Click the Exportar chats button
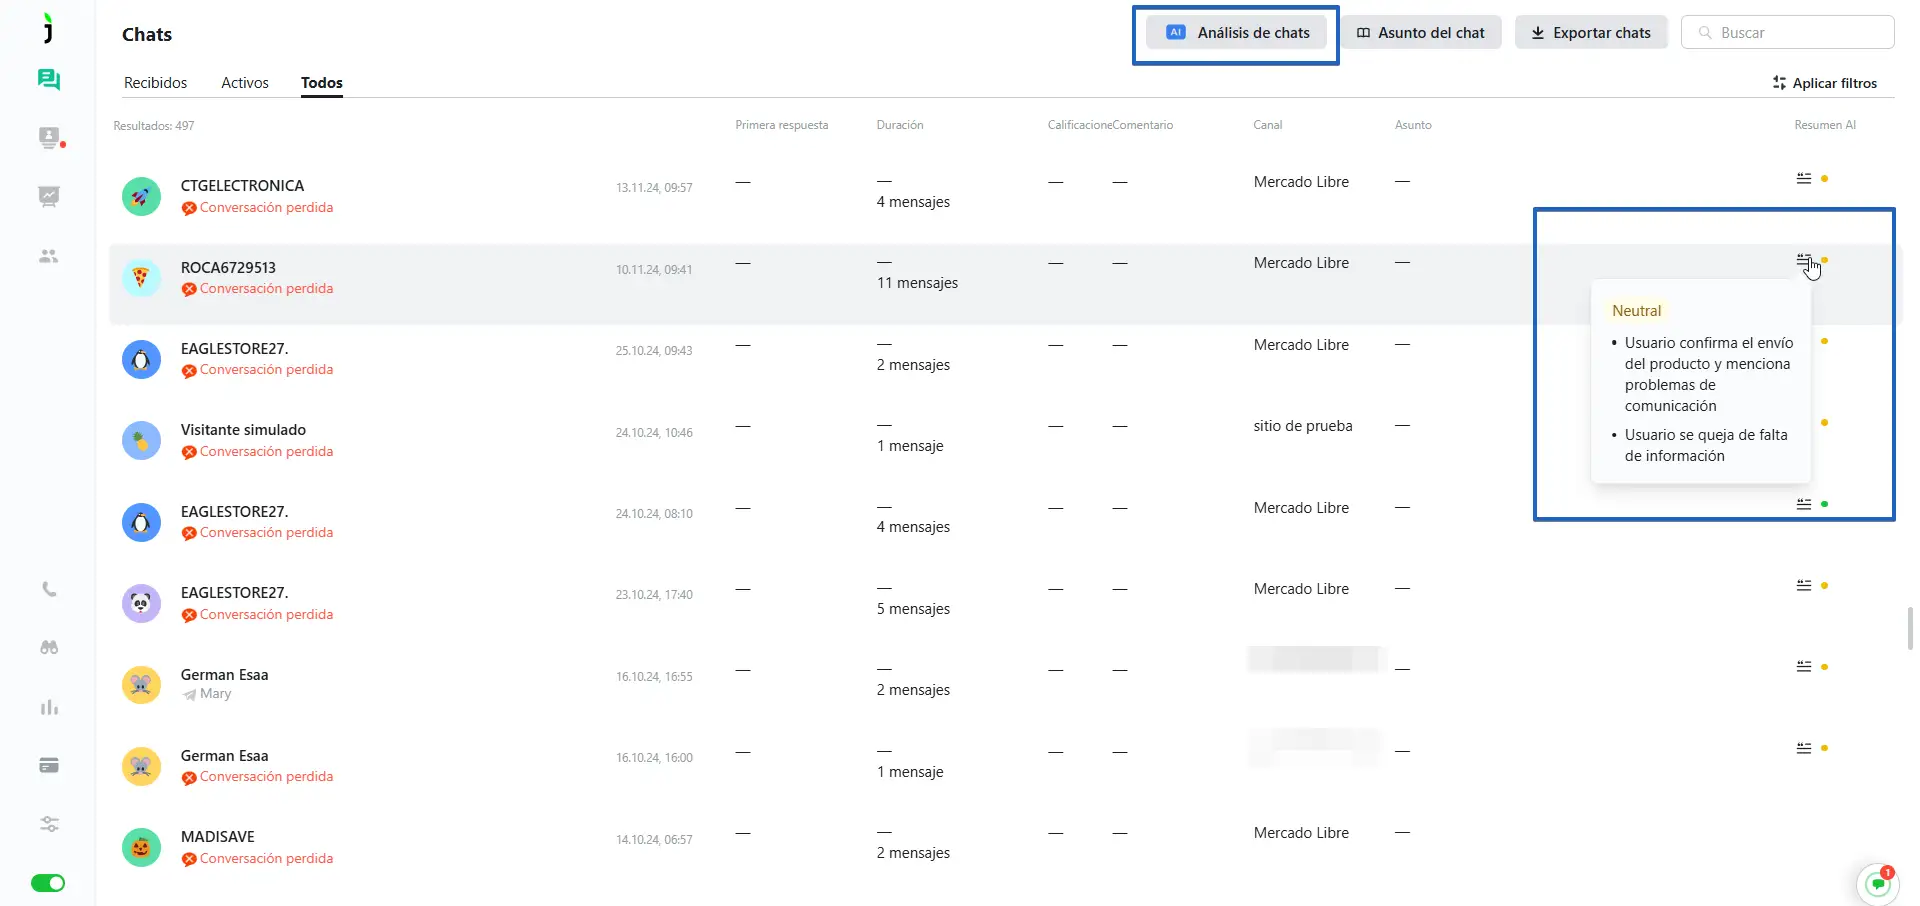 (1590, 33)
